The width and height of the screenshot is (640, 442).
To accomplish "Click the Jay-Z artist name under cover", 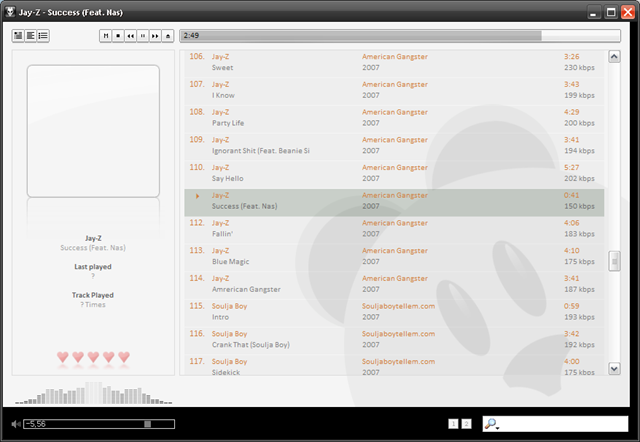I will [93, 238].
